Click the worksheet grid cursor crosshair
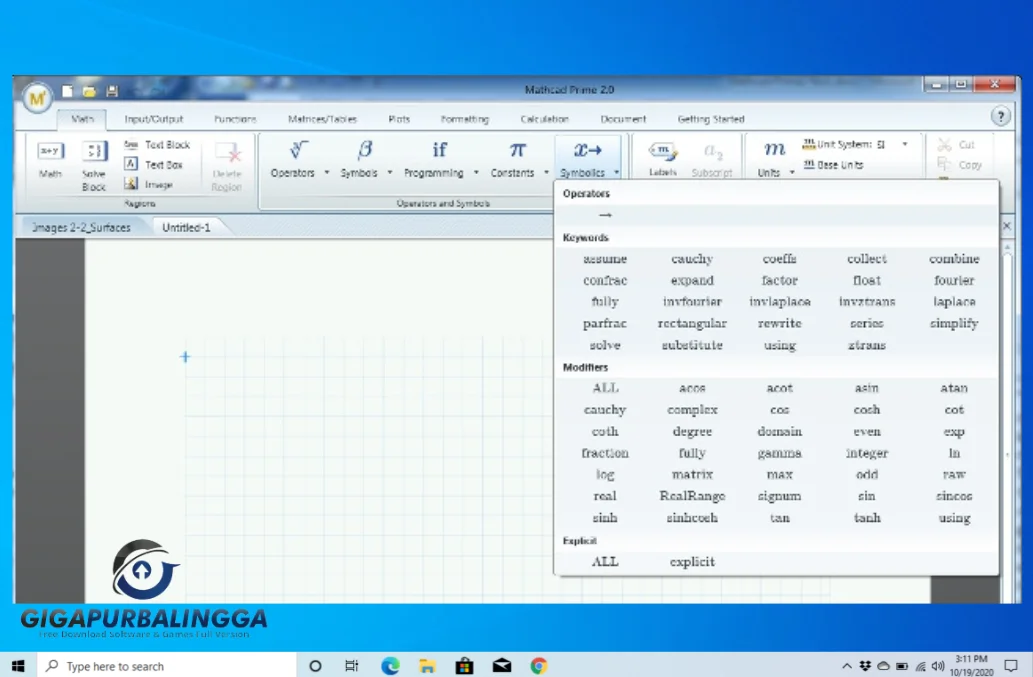Viewport: 1033px width, 677px height. 185,357
